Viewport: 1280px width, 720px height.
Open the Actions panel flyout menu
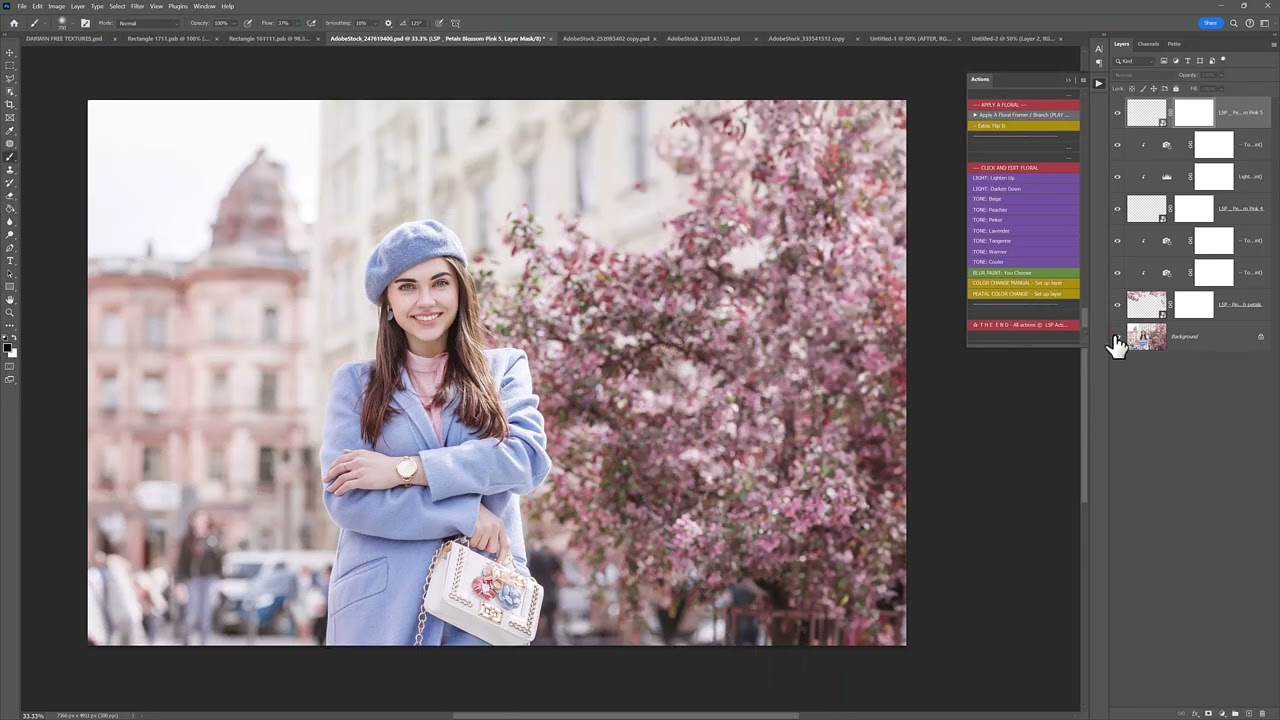(1082, 80)
